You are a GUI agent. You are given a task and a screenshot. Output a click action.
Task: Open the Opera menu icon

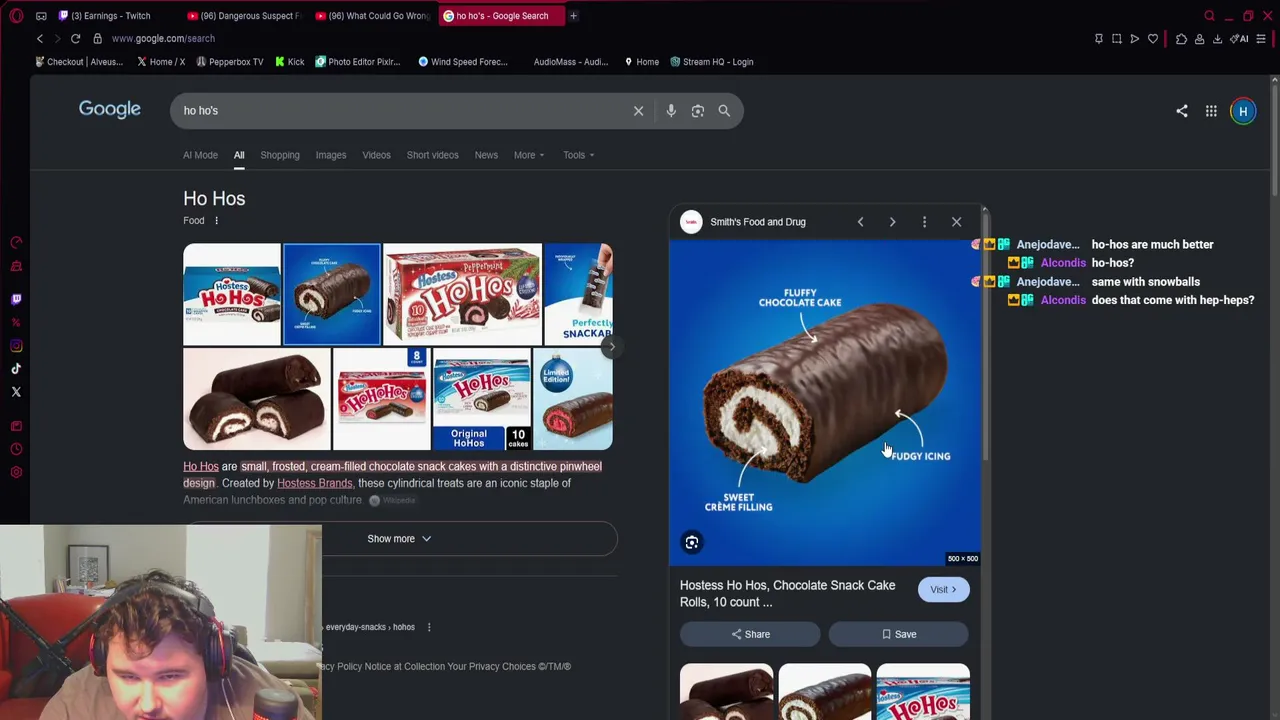[x=16, y=16]
